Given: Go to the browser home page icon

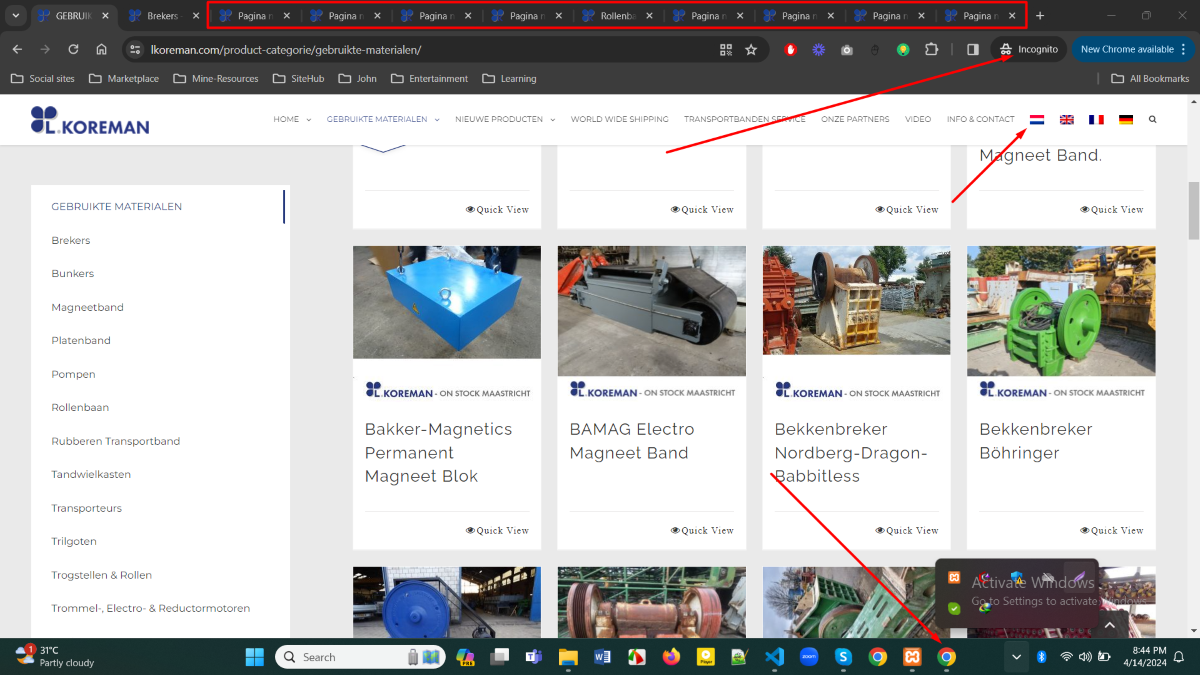Looking at the screenshot, I should click(102, 49).
